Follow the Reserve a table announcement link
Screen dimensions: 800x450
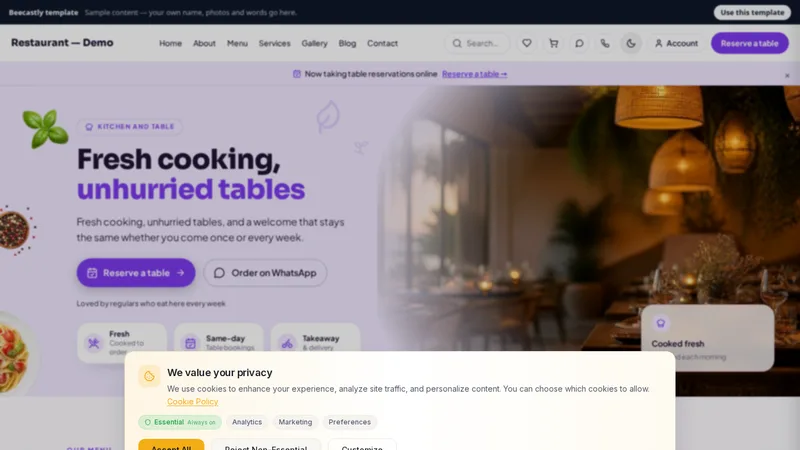[474, 74]
